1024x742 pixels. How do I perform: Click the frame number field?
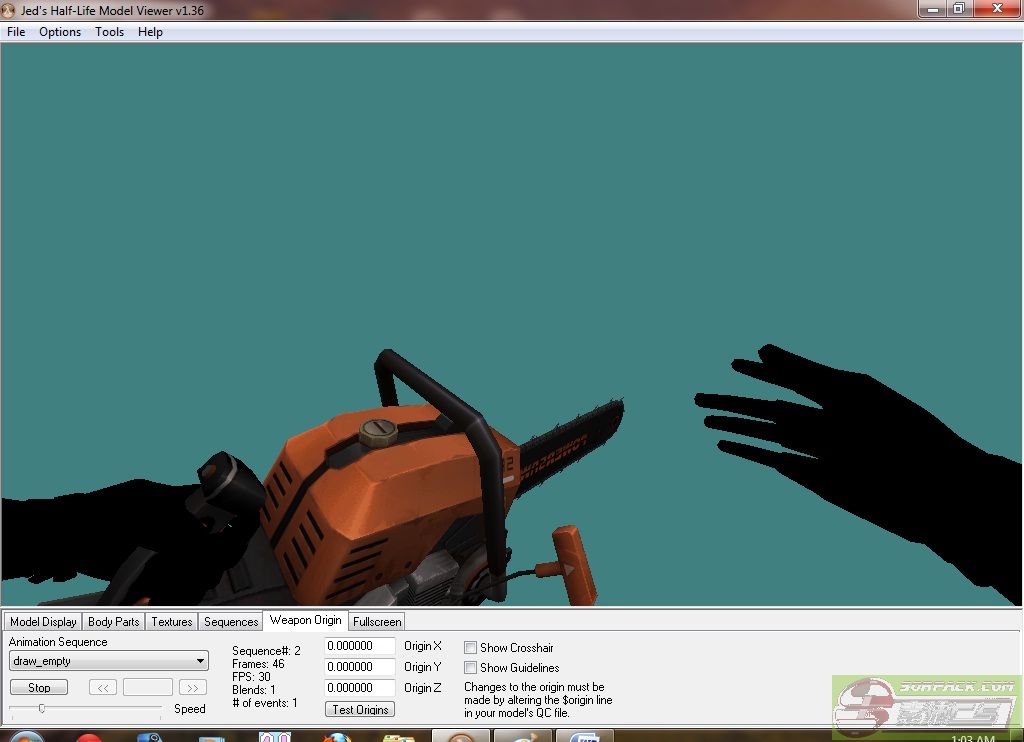pyautogui.click(x=148, y=688)
